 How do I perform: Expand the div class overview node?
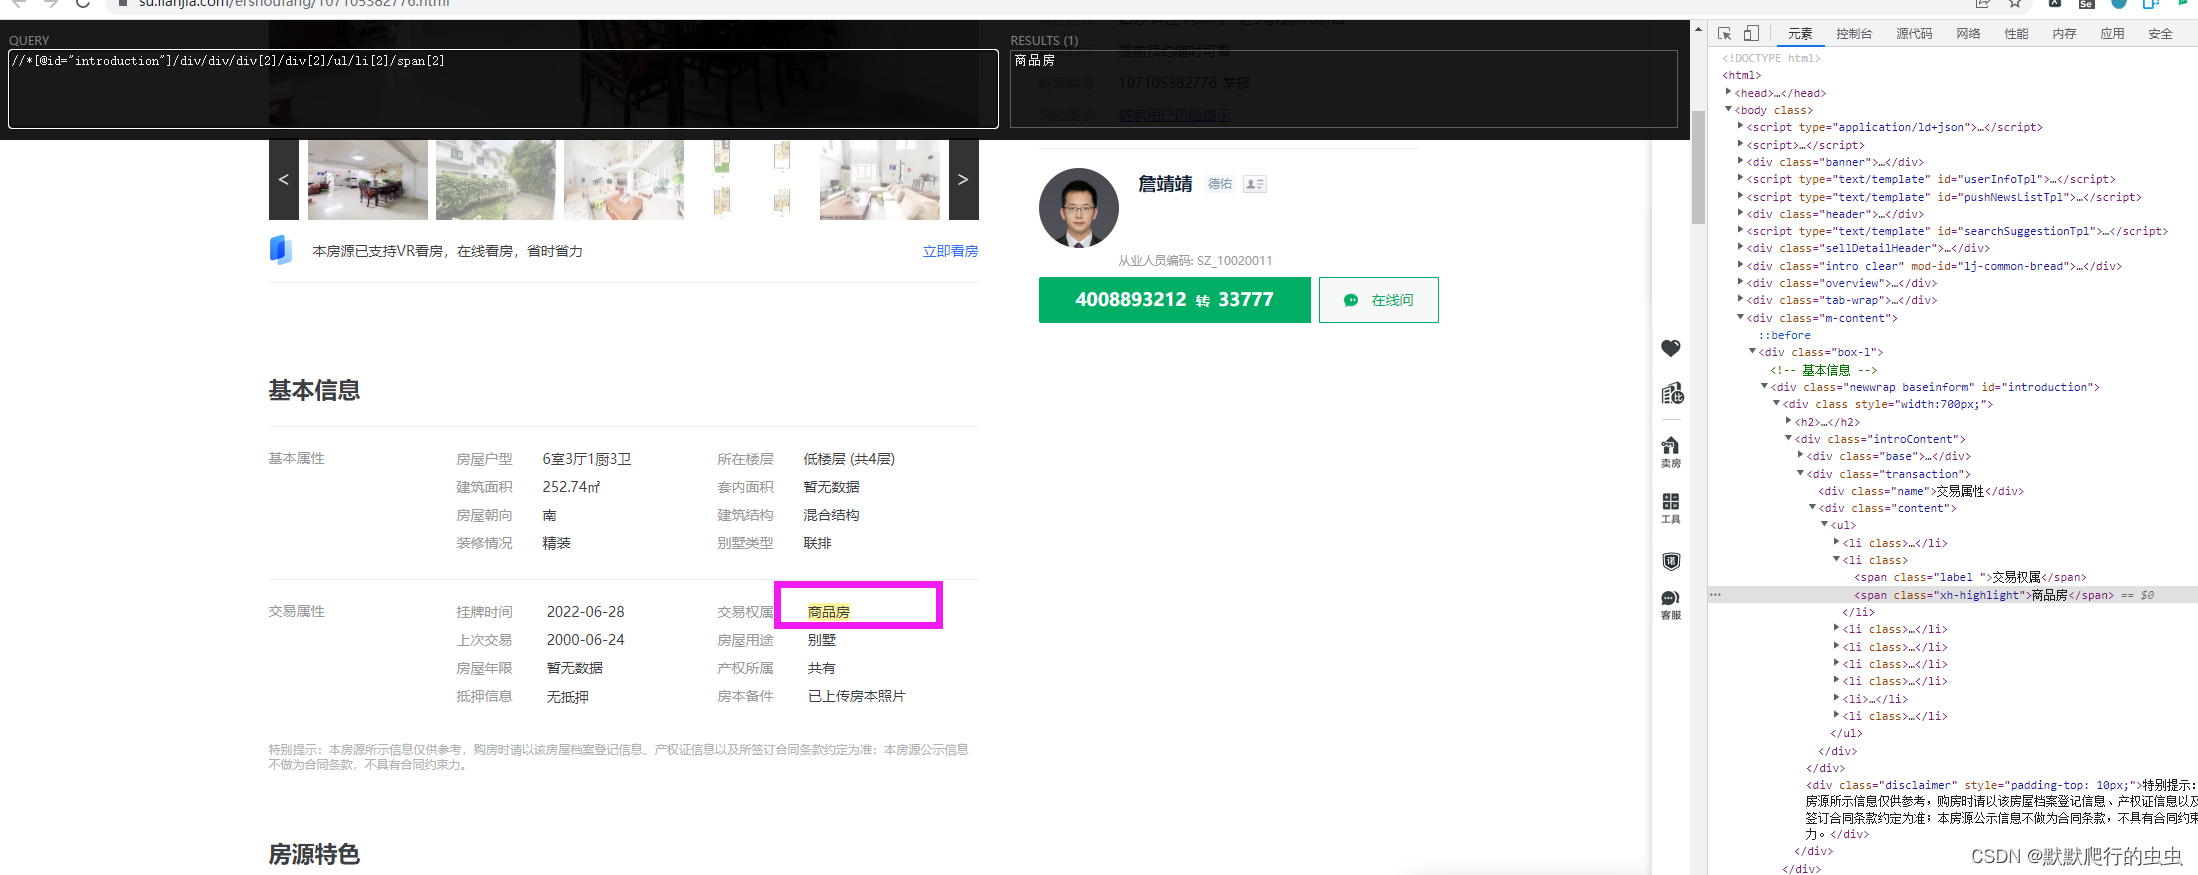coord(1740,282)
